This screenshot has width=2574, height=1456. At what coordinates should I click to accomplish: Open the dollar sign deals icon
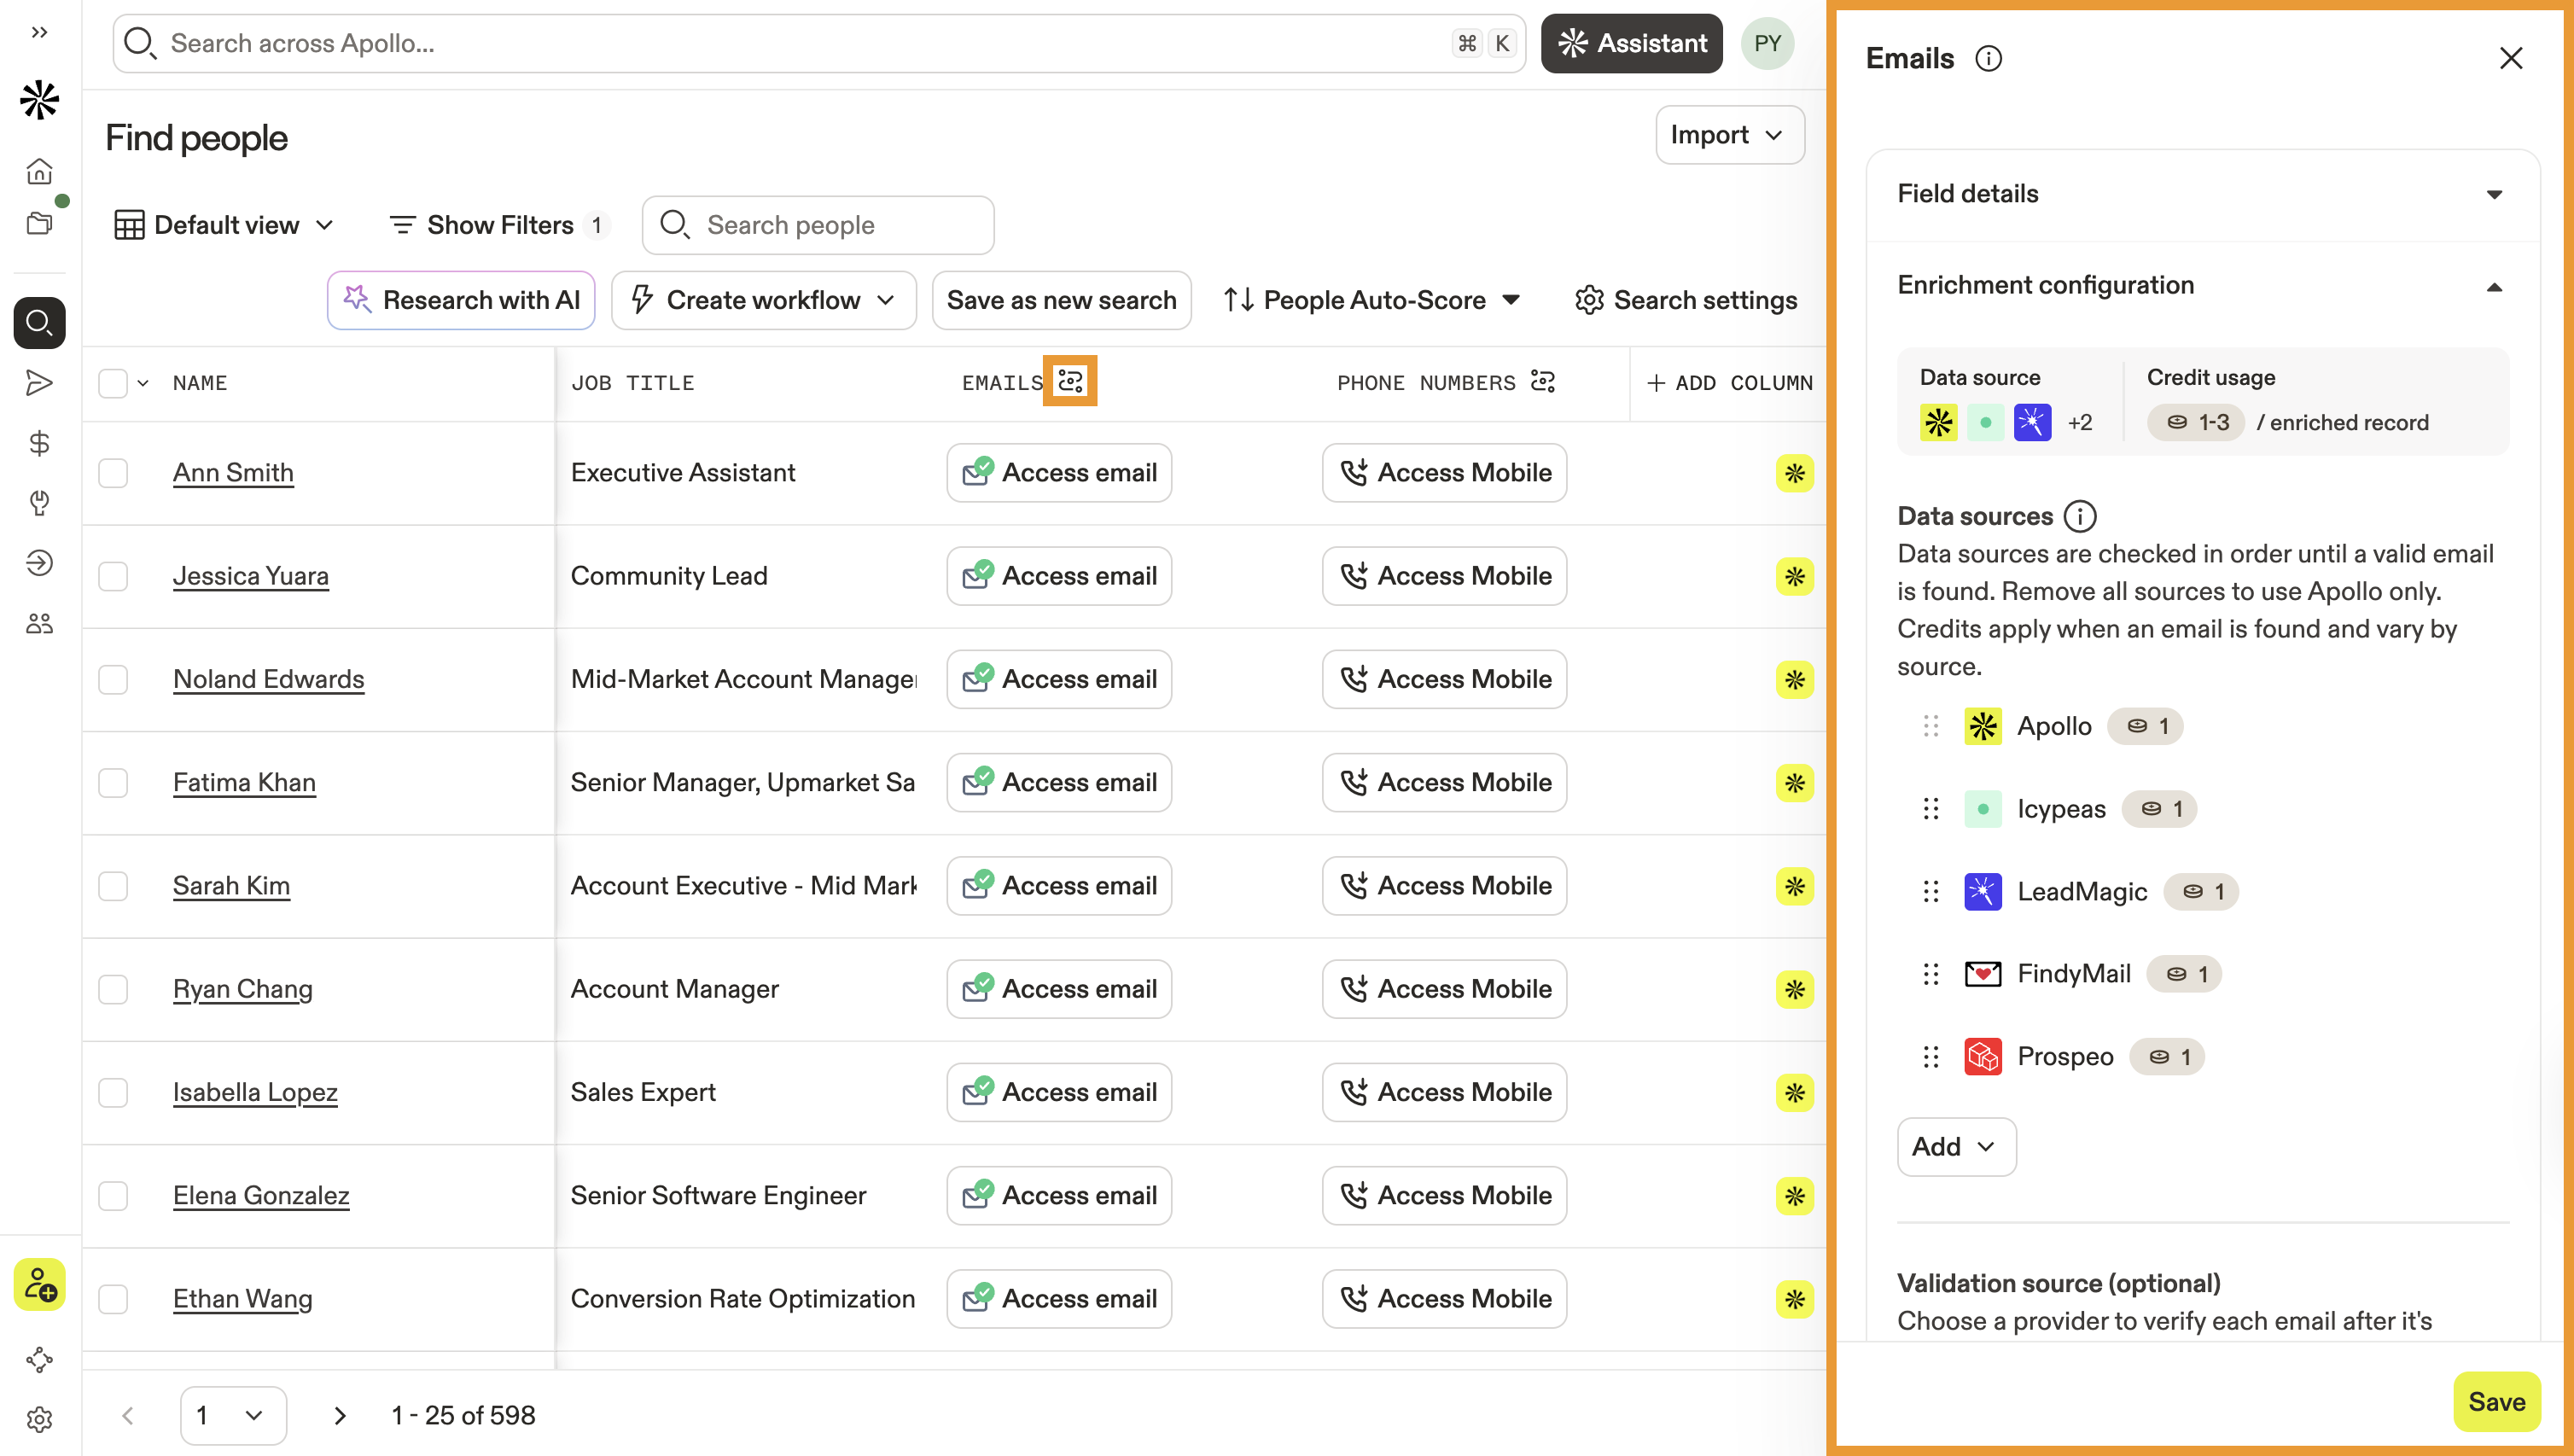click(39, 443)
